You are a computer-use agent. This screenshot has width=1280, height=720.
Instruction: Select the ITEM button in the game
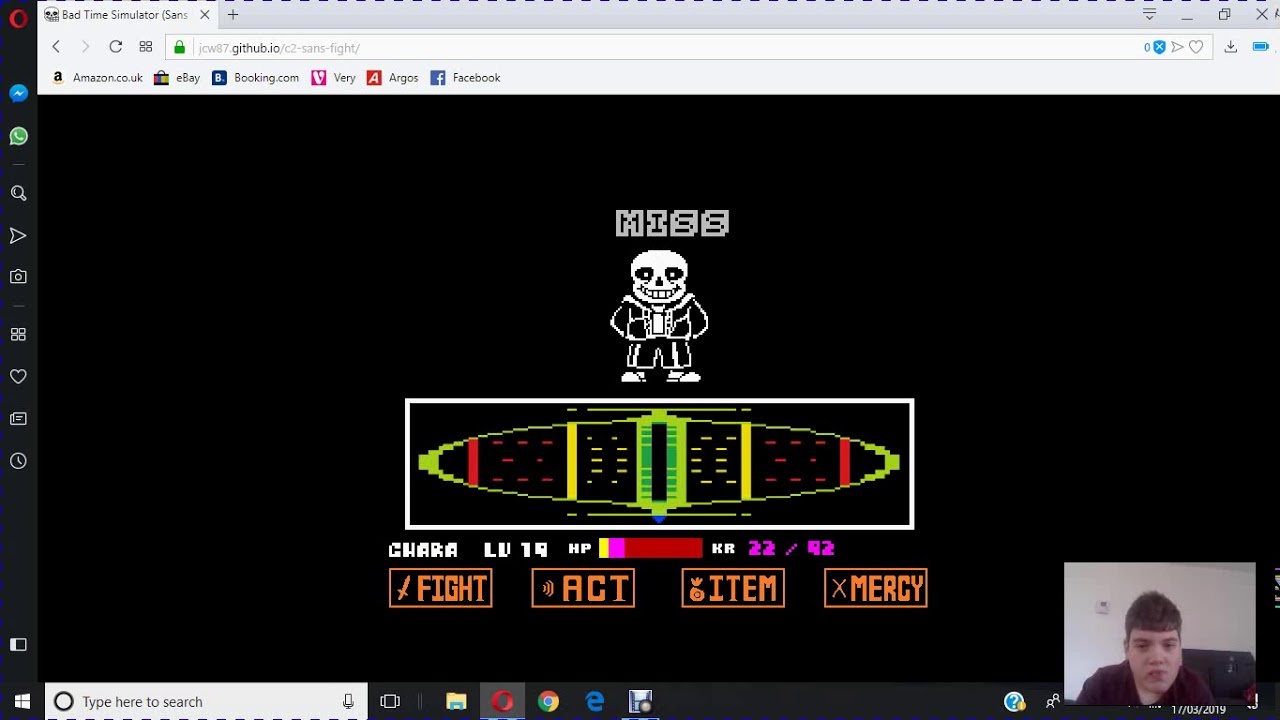[733, 588]
